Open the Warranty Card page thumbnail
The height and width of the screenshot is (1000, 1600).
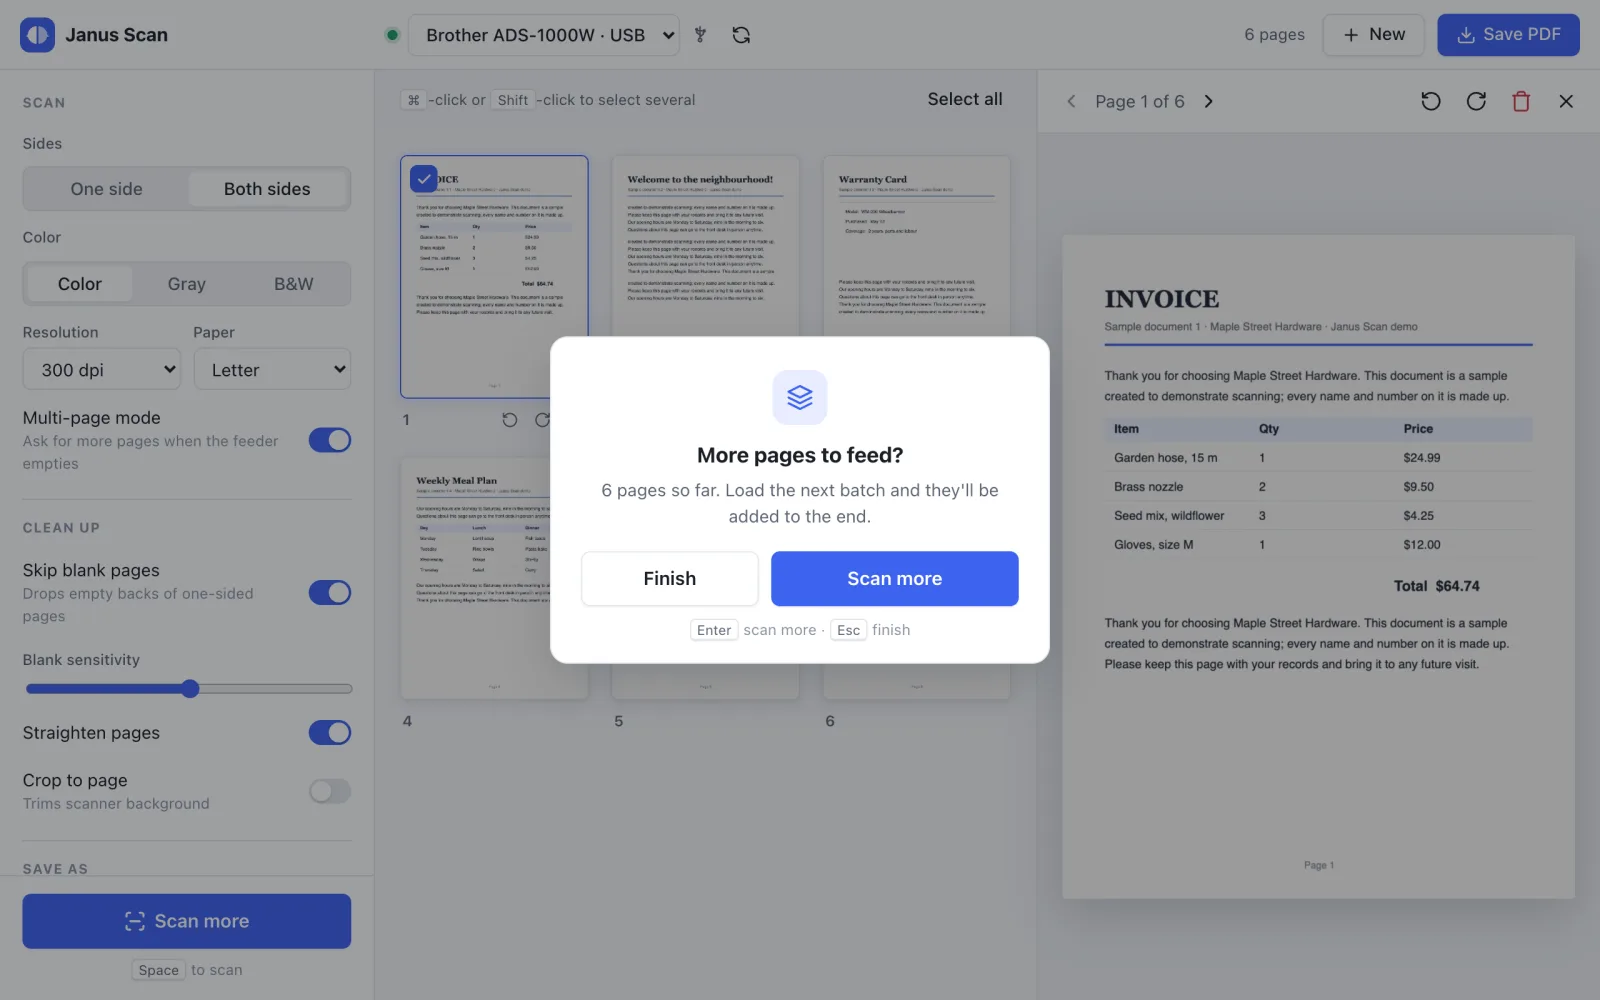point(916,246)
